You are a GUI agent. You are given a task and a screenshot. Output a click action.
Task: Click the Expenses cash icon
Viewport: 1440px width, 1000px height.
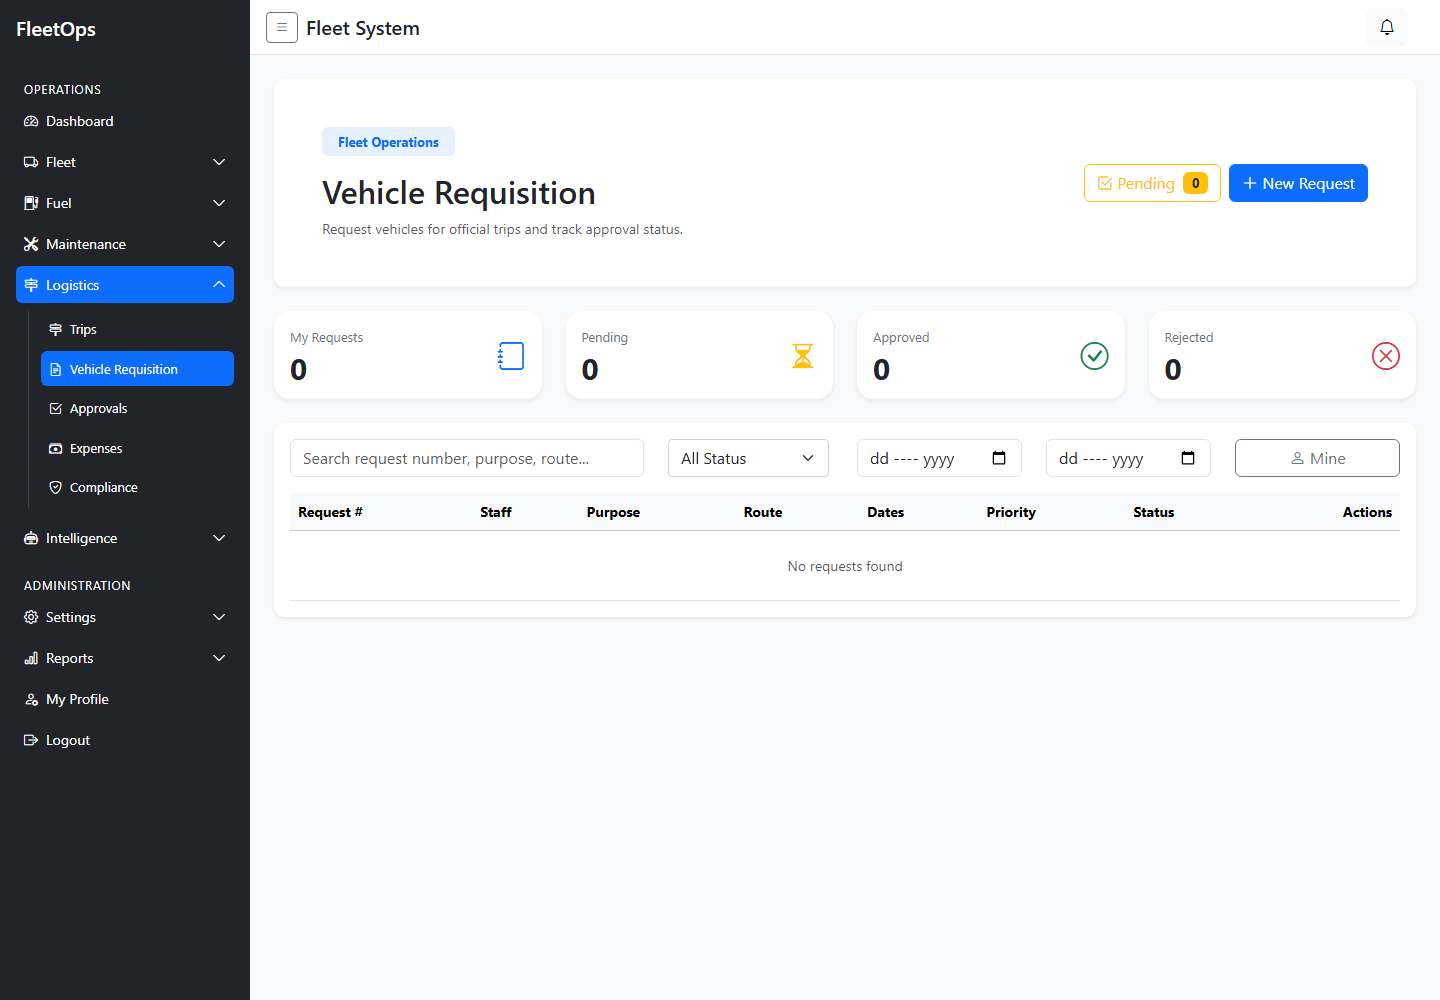pos(56,448)
